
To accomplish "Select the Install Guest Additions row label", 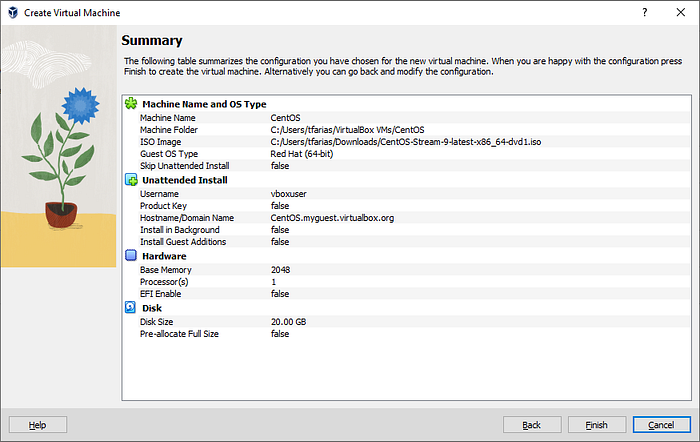I will pyautogui.click(x=183, y=242).
